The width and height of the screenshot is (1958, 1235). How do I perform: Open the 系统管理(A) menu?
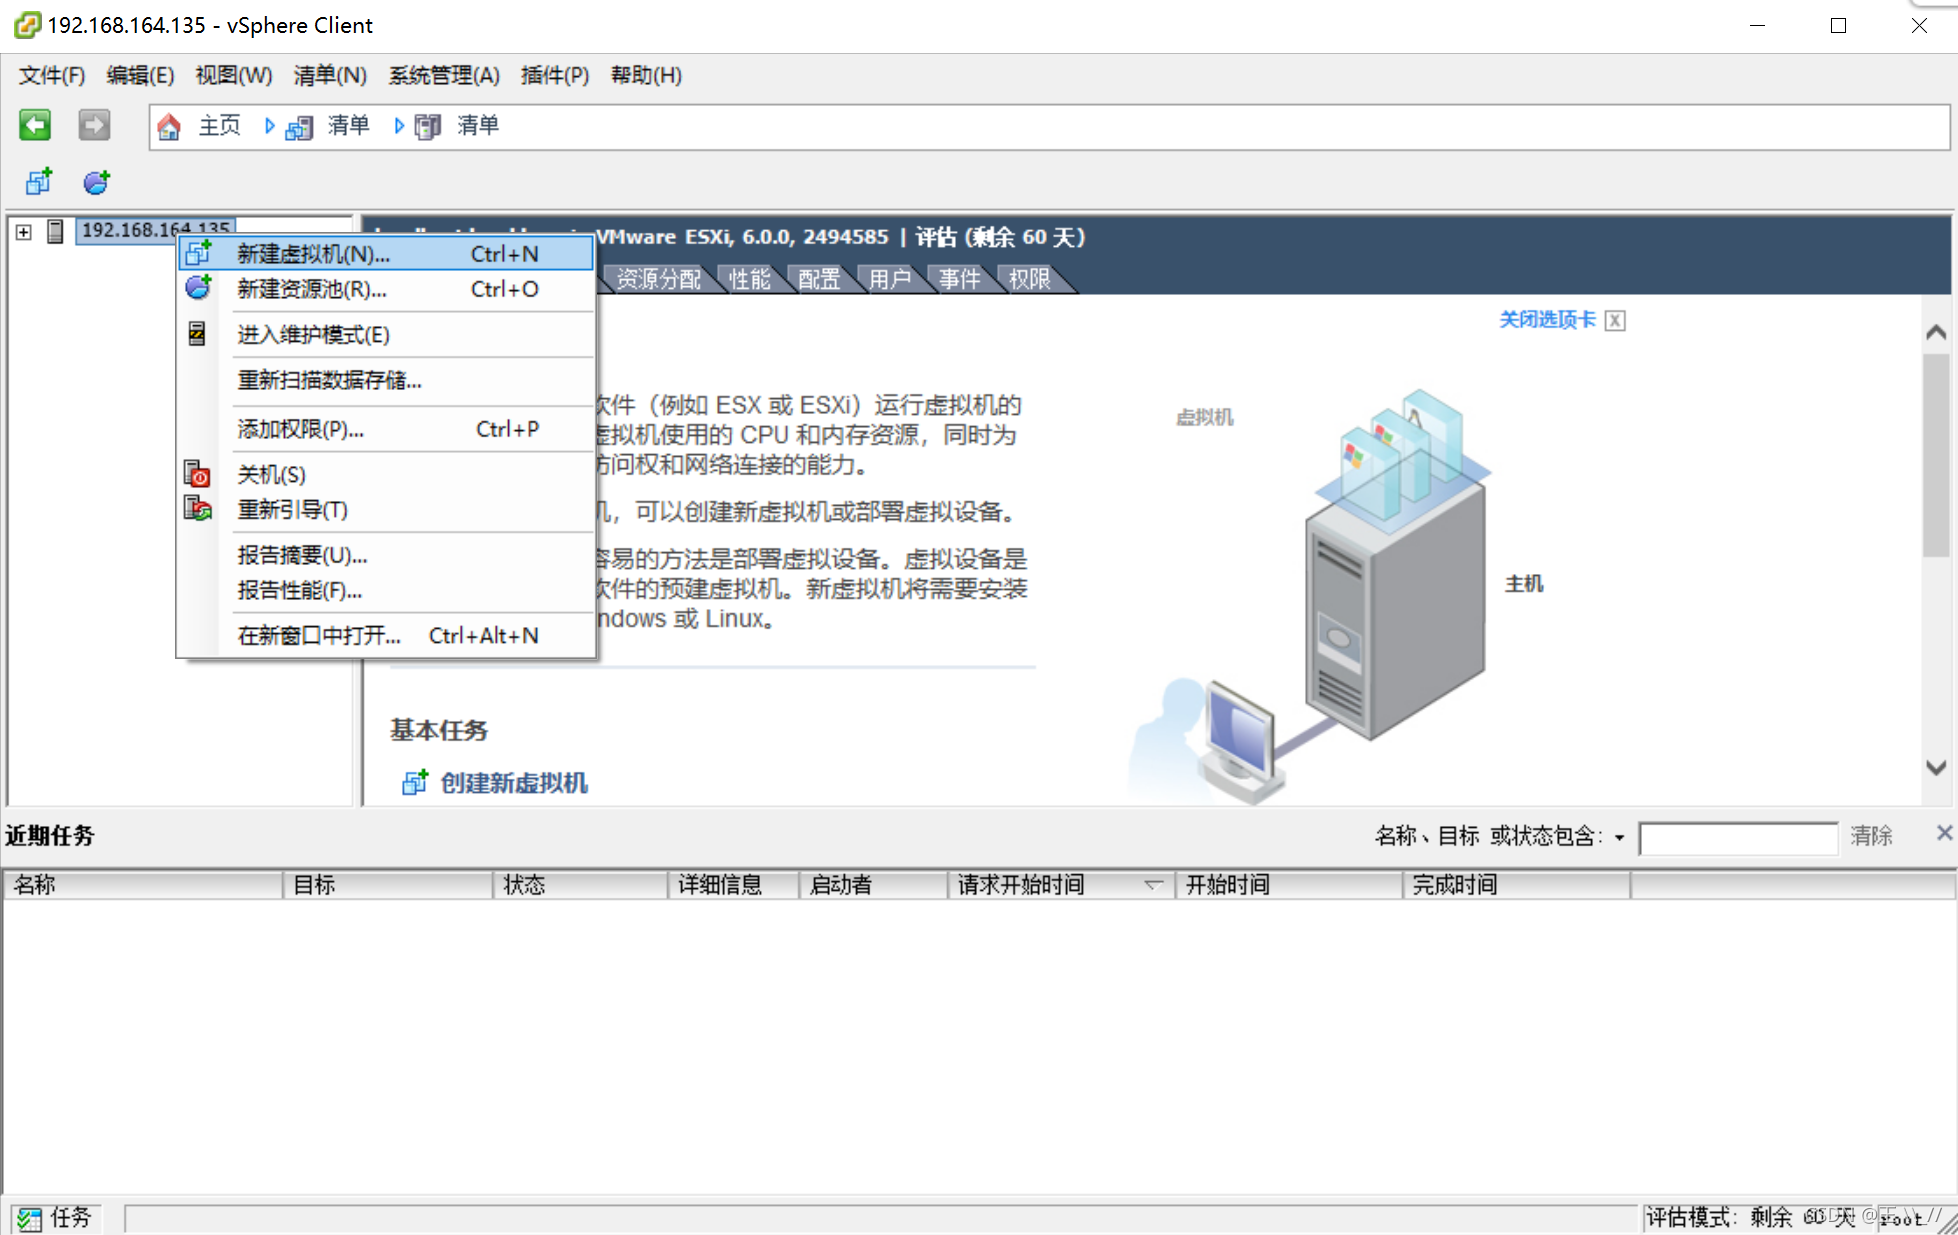pyautogui.click(x=444, y=76)
